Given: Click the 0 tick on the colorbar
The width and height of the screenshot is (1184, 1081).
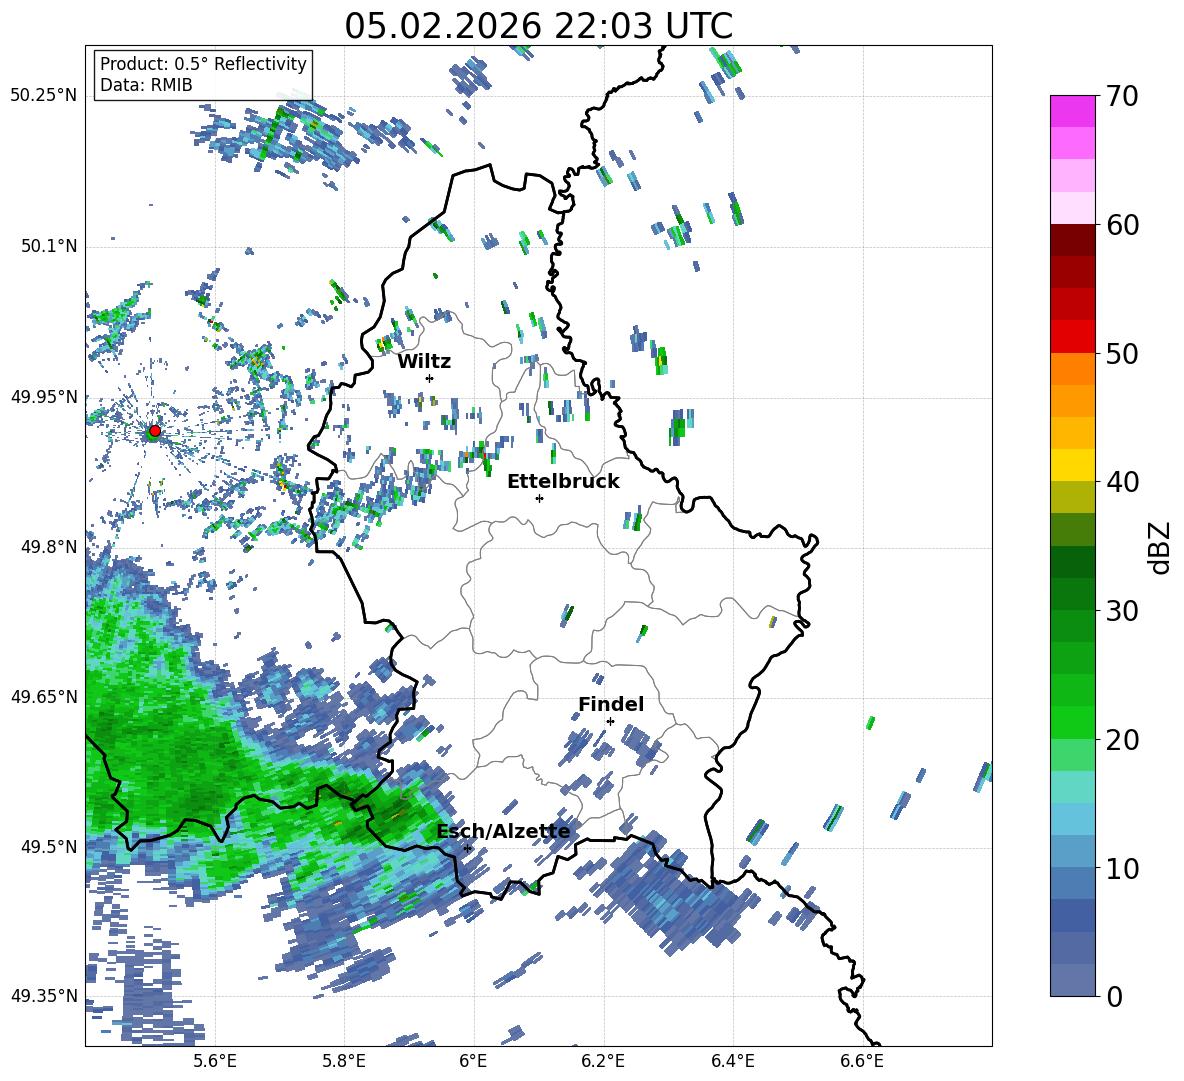Looking at the screenshot, I should coord(1114,996).
